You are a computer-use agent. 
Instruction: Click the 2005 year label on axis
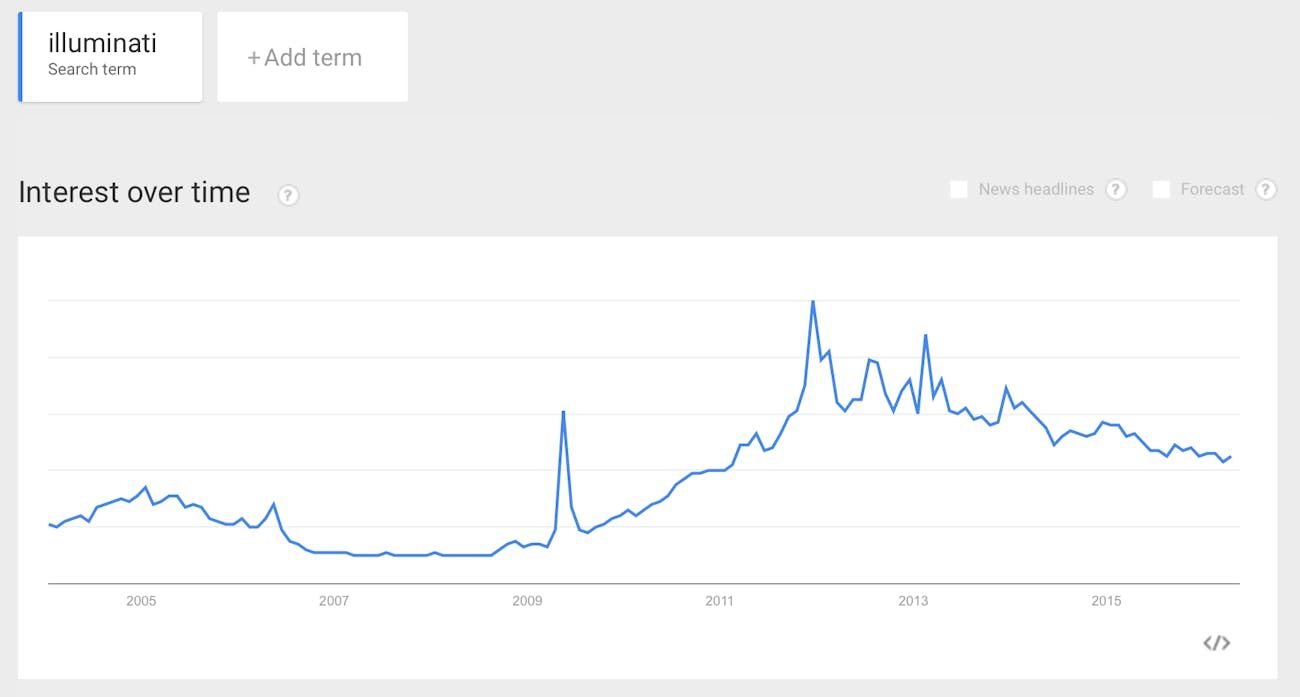point(141,601)
